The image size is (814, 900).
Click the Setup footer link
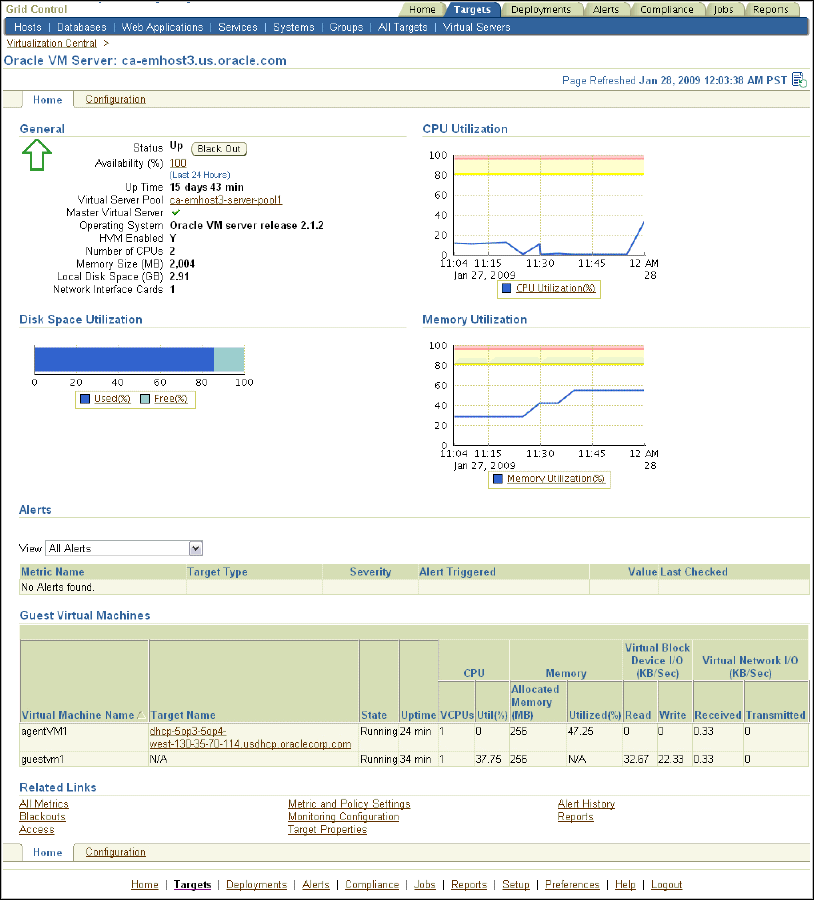515,885
